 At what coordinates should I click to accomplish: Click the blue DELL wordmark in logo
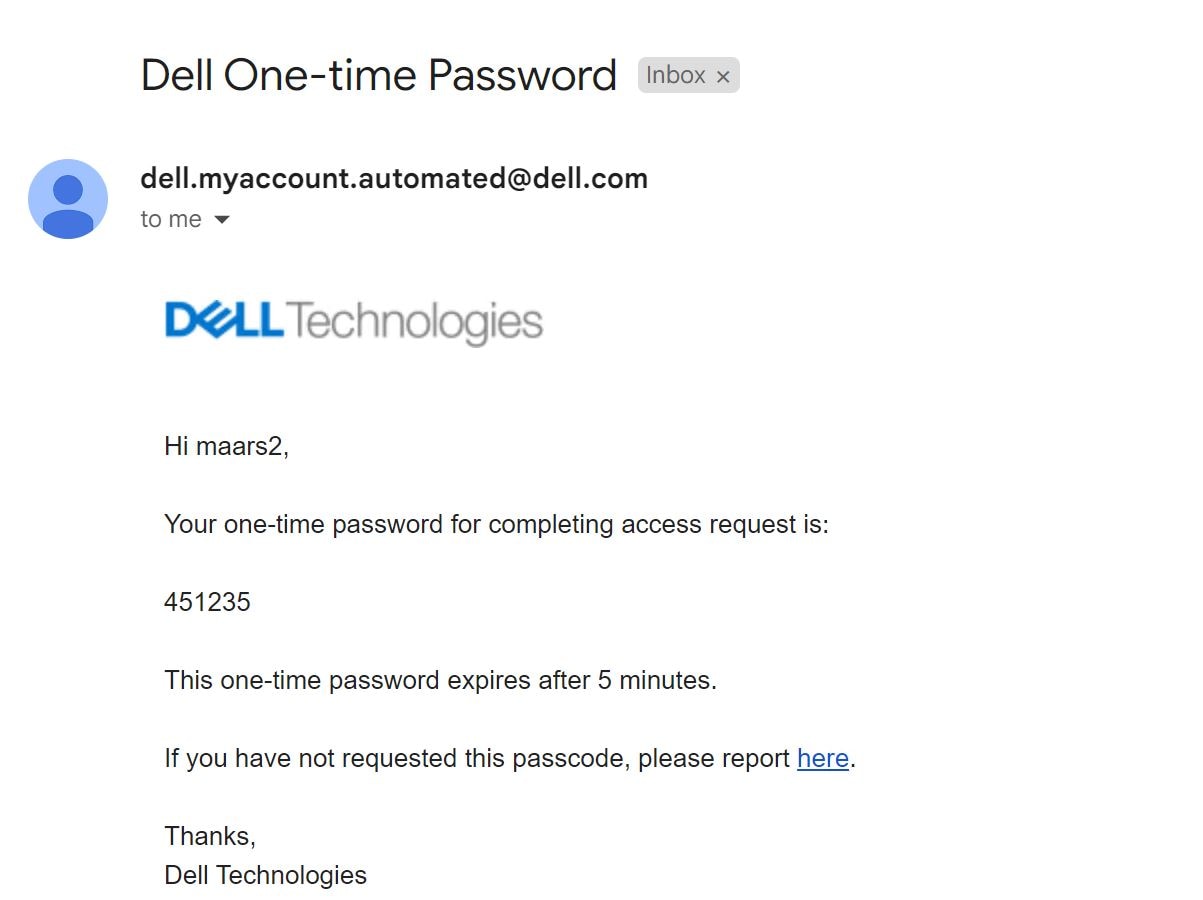225,321
